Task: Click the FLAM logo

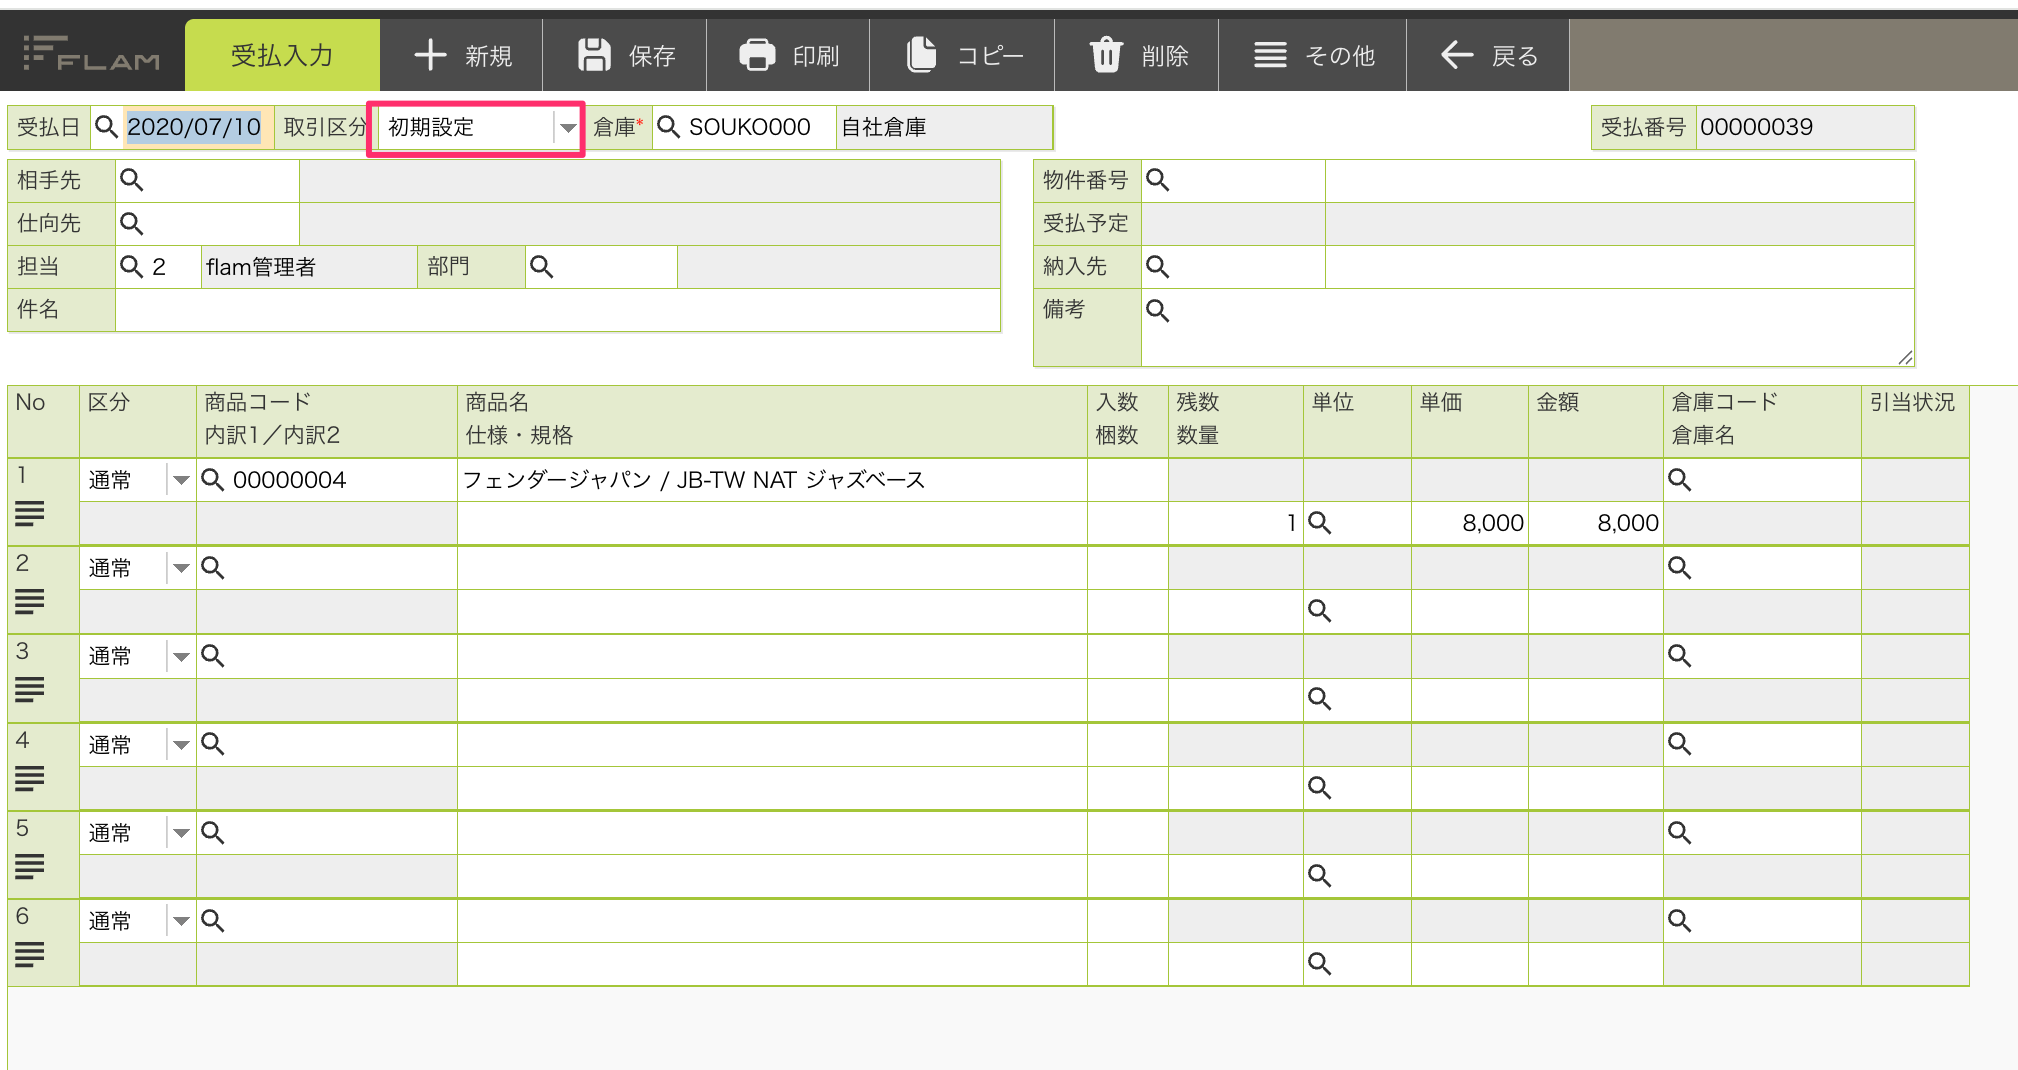Action: 91,54
